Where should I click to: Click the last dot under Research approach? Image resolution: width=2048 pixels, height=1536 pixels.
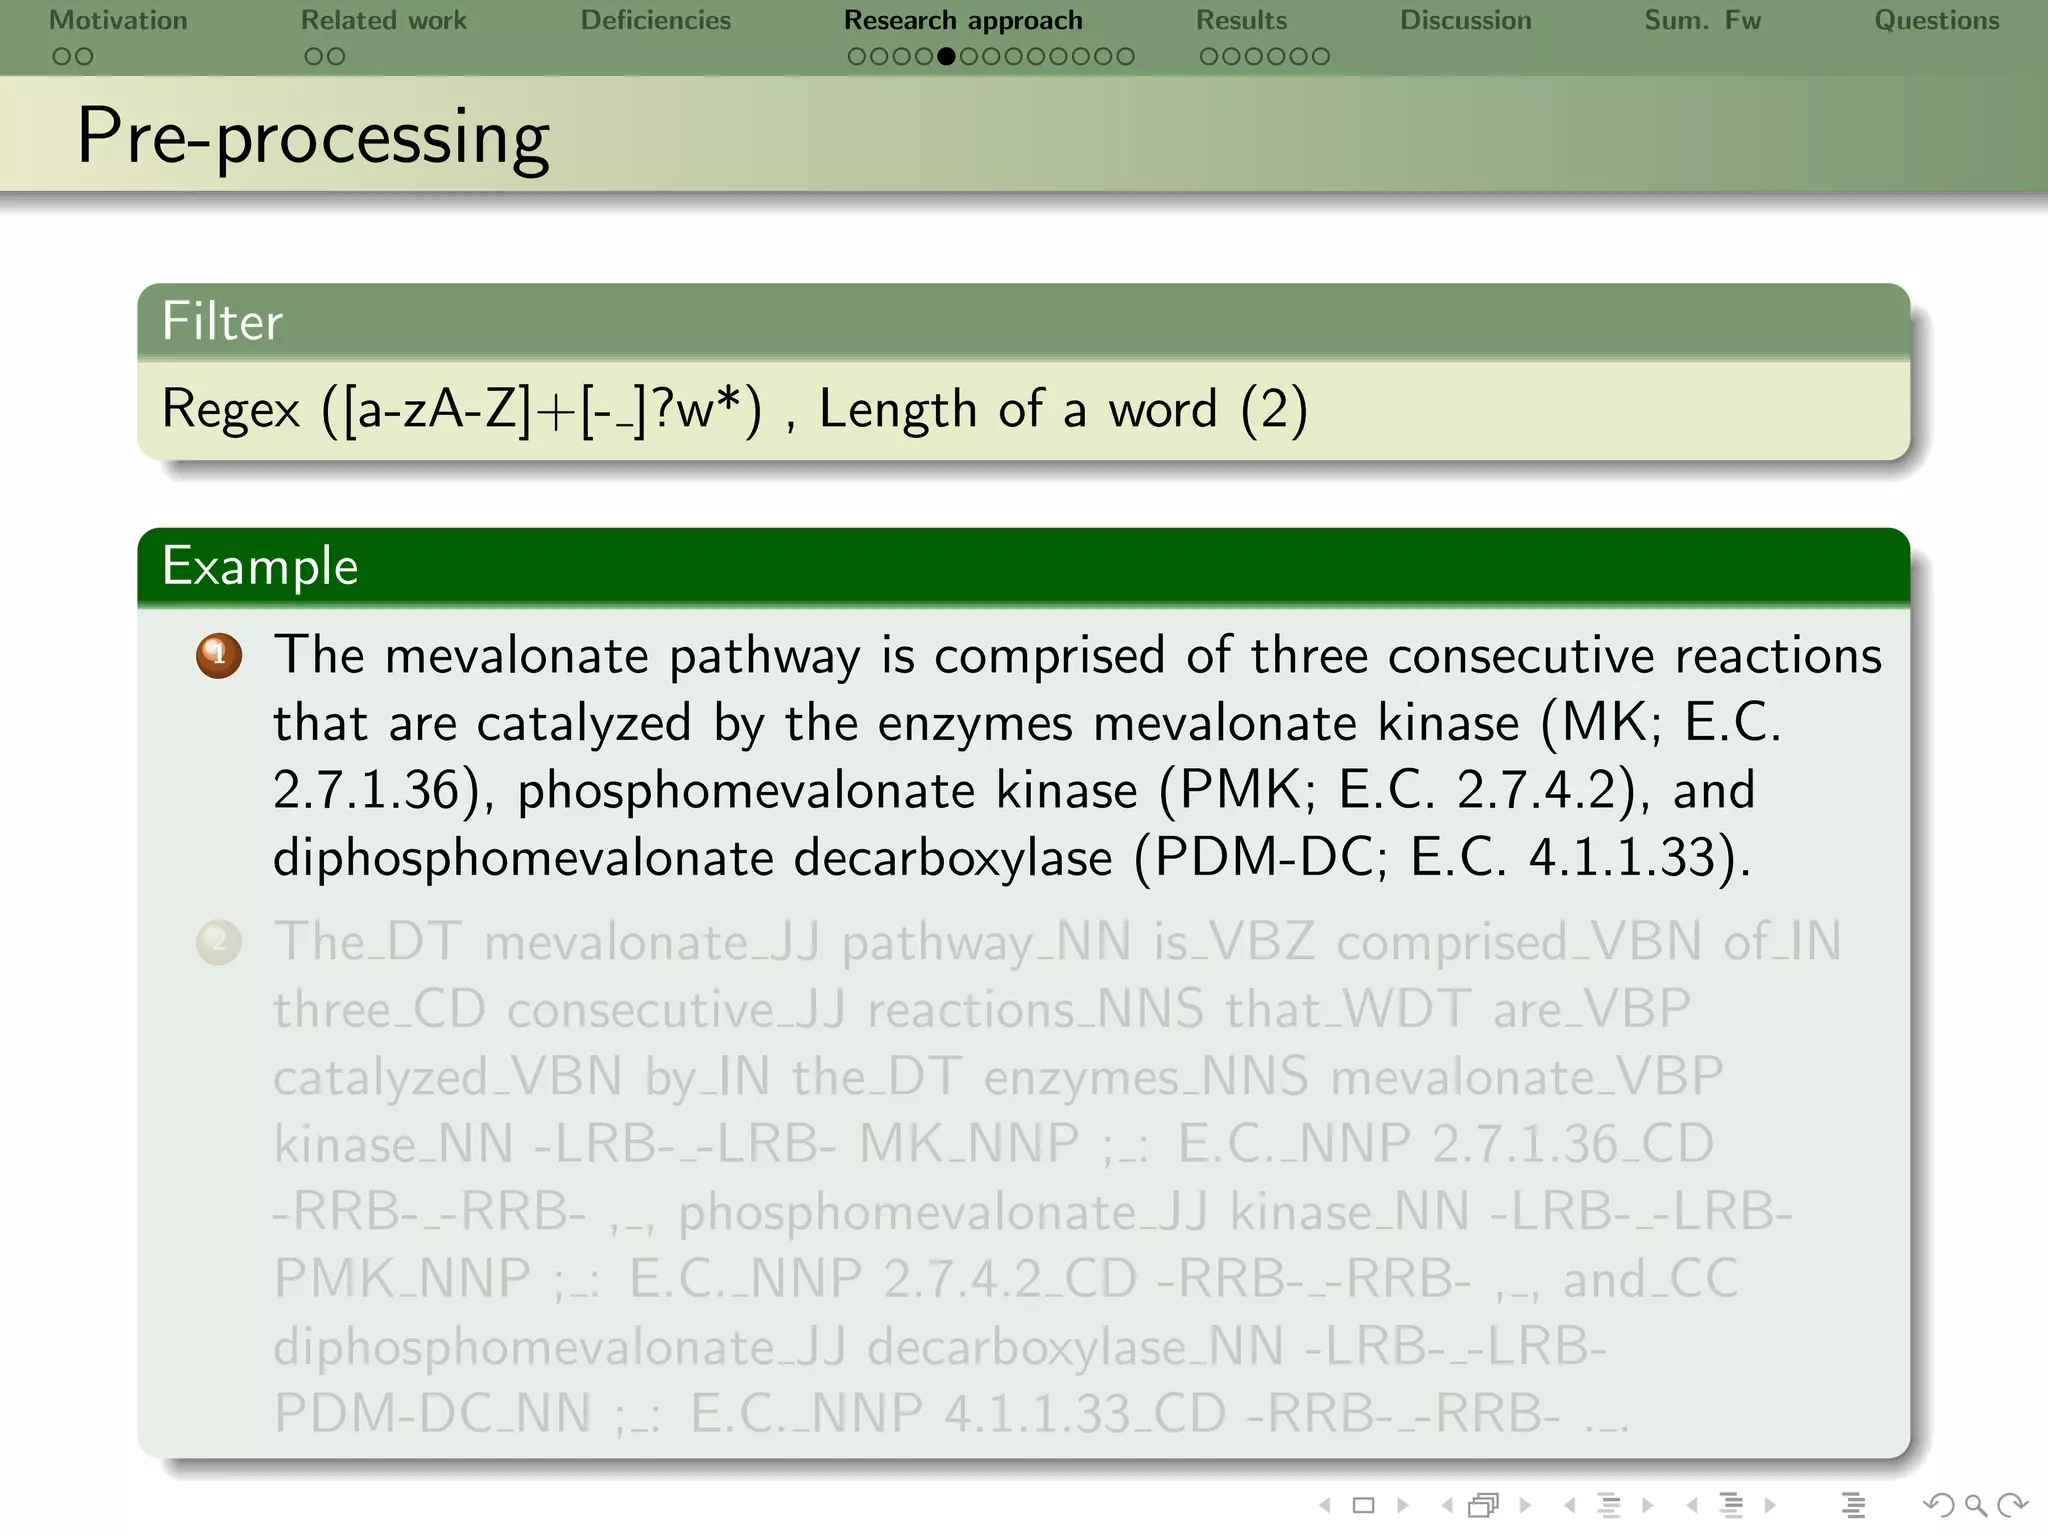click(1125, 57)
